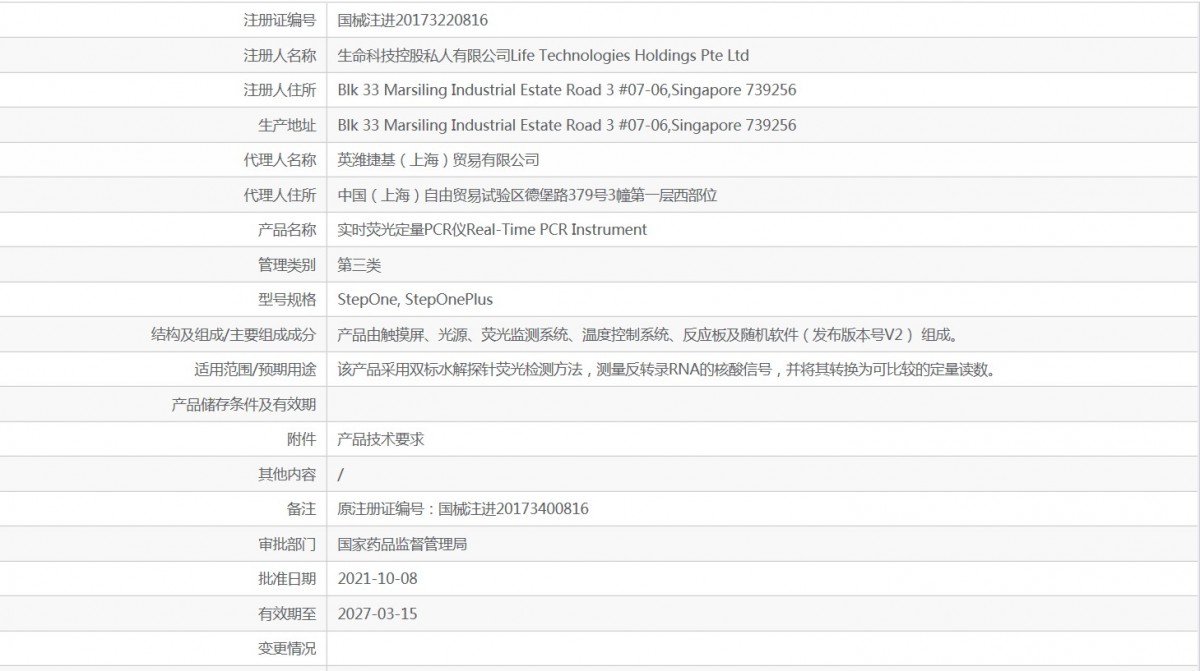Select the 产品名称 label
This screenshot has width=1200, height=671.
pos(287,230)
